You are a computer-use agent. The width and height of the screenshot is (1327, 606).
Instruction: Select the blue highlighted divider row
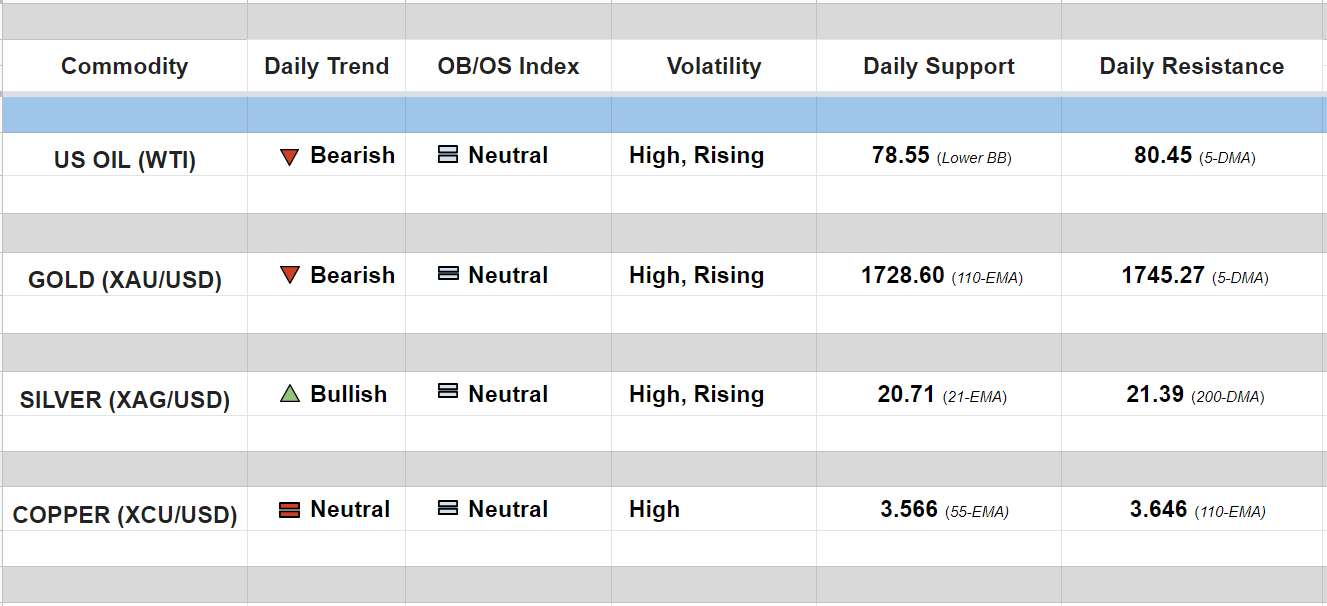(663, 115)
